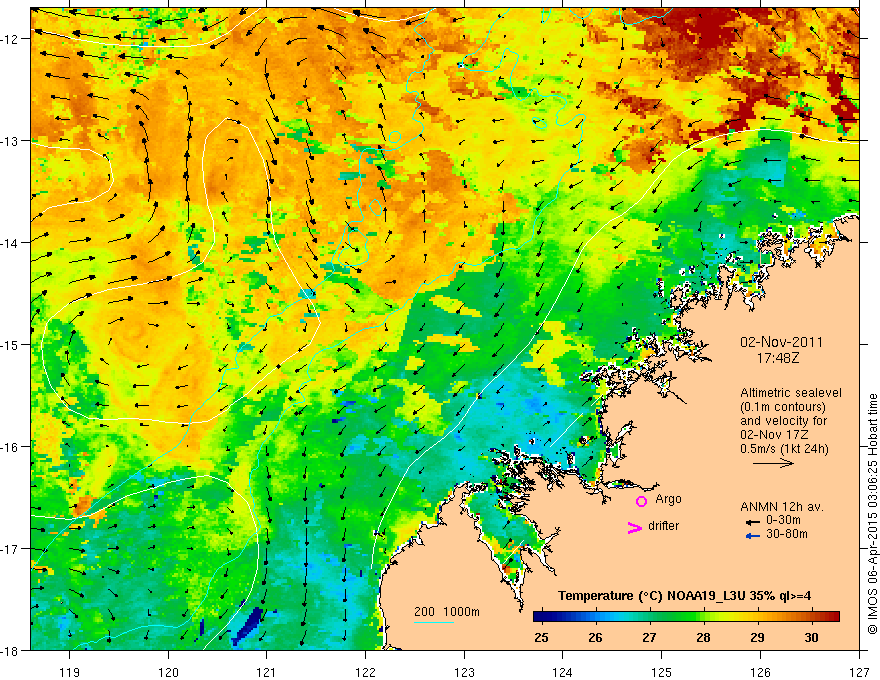Click the latitude axis label -12
The image size is (880, 680).
pyautogui.click(x=10, y=39)
